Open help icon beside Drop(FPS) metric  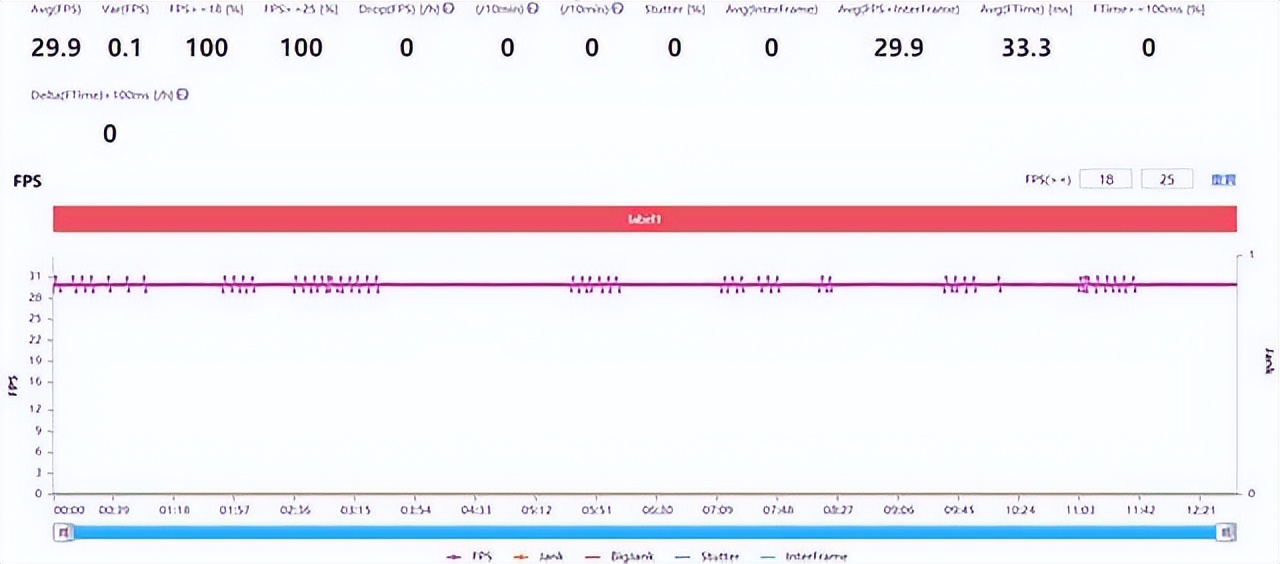[x=447, y=10]
